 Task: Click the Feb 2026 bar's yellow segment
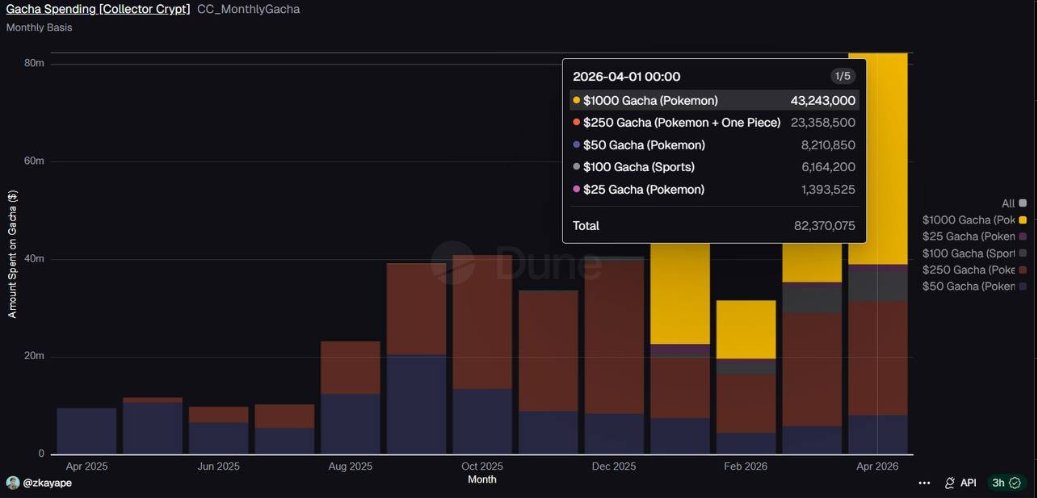pos(746,329)
